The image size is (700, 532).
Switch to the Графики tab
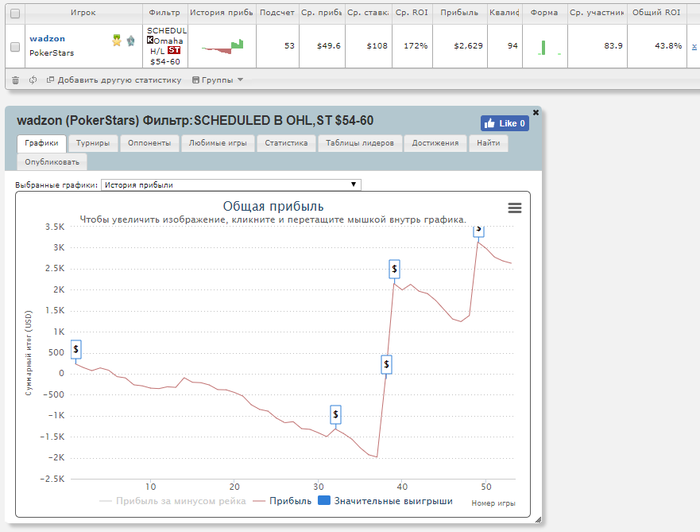point(42,143)
